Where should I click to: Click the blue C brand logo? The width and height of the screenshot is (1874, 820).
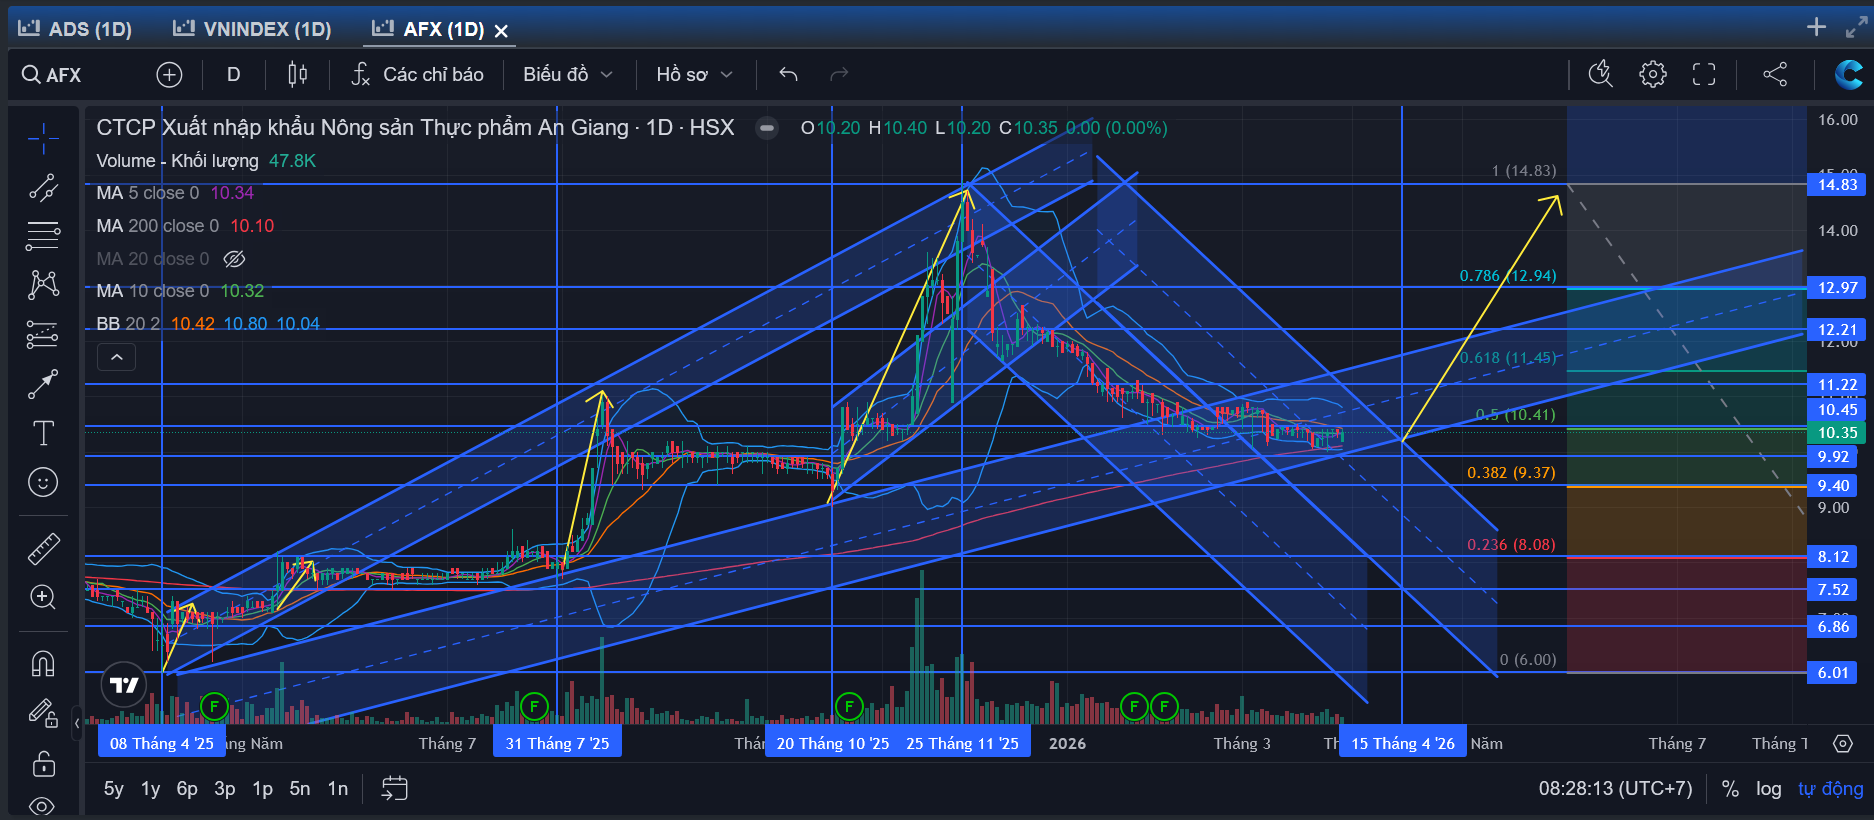pos(1848,74)
